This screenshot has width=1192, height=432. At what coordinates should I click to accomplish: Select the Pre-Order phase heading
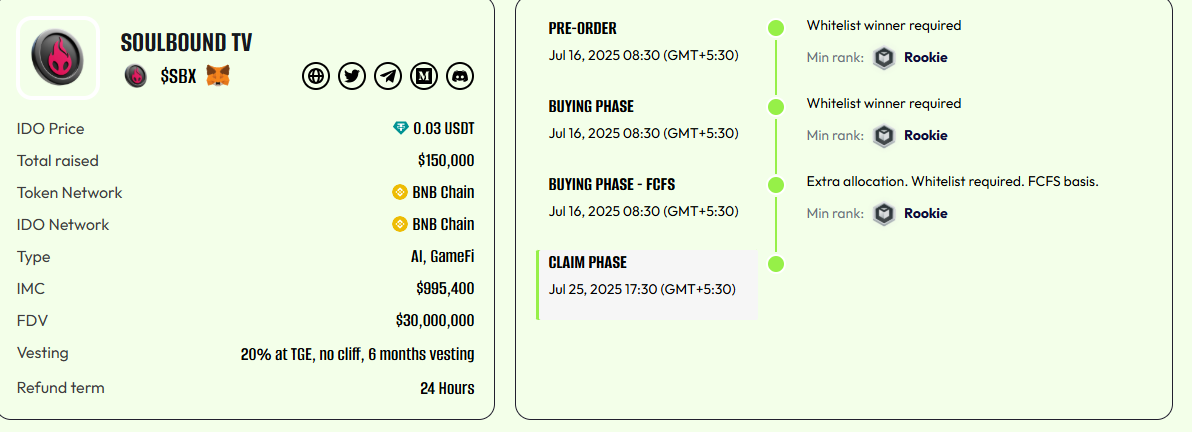(x=583, y=28)
